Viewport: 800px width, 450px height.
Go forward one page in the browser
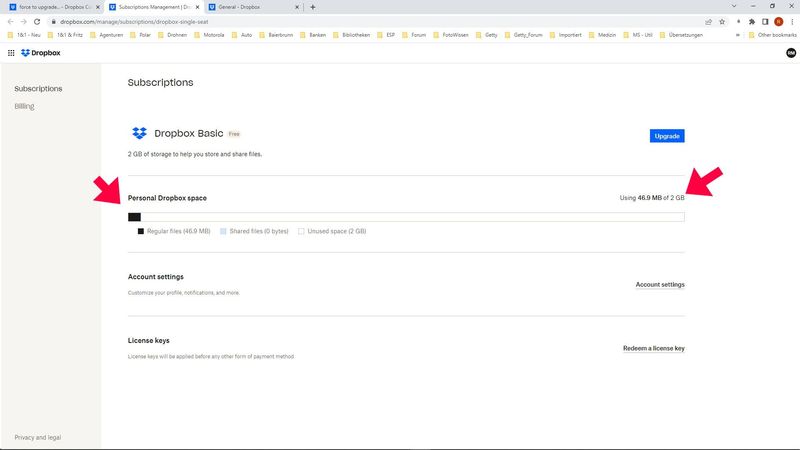(x=23, y=22)
